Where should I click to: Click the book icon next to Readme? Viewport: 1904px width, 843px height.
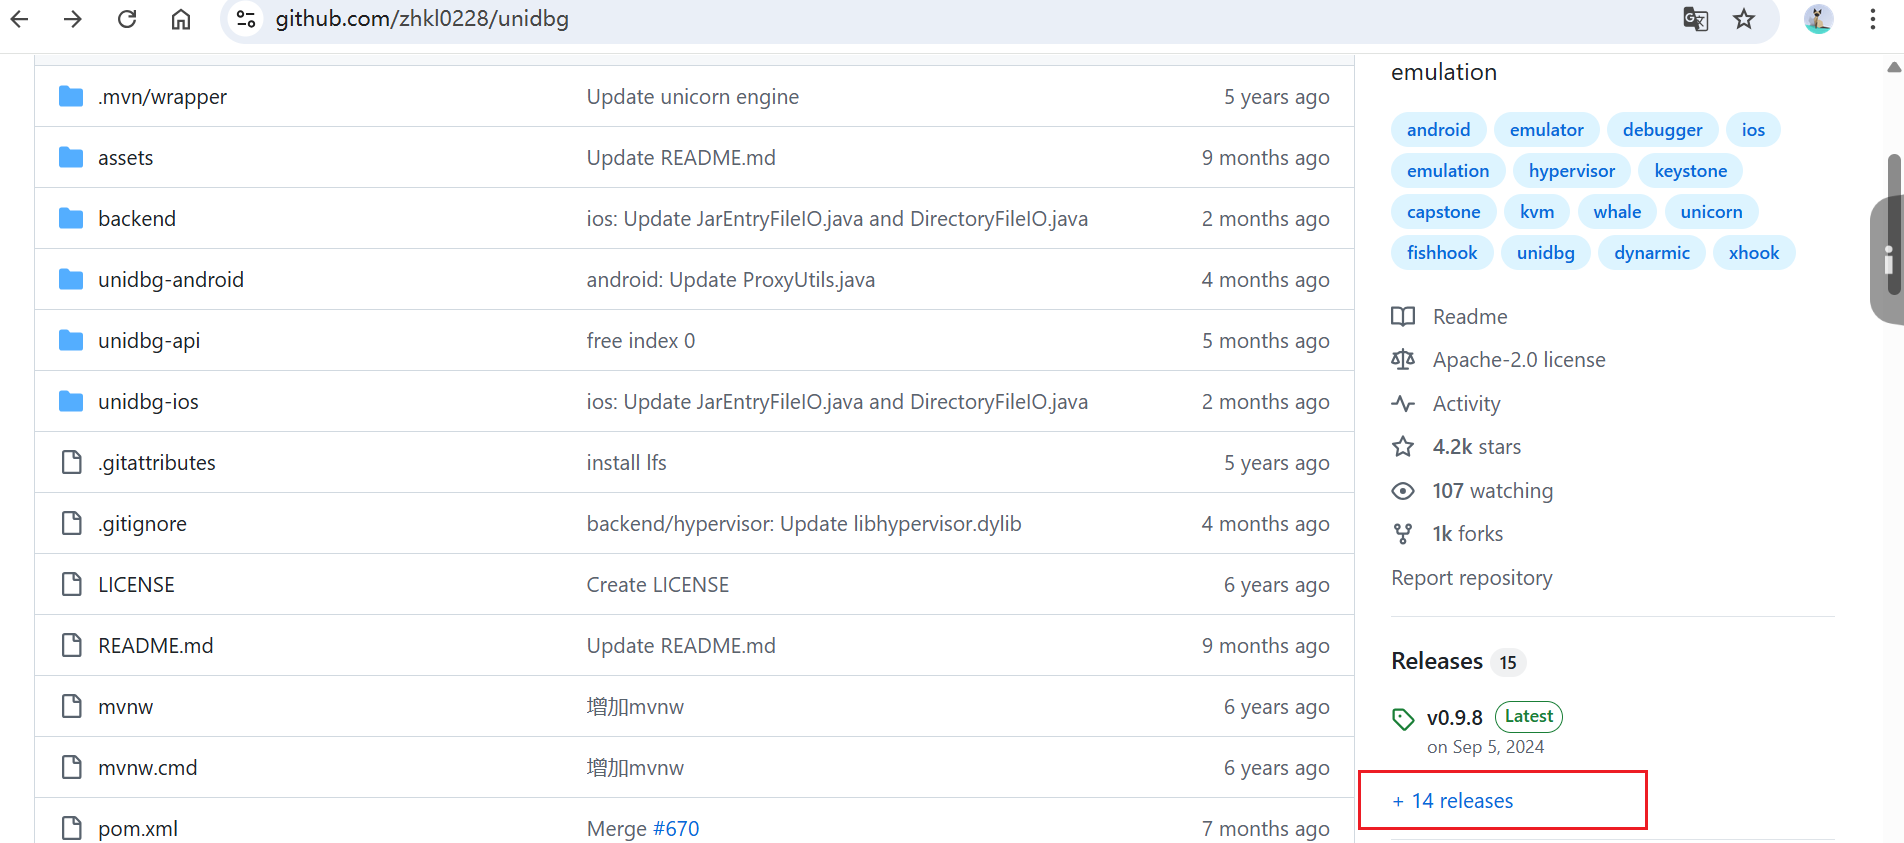pos(1403,316)
